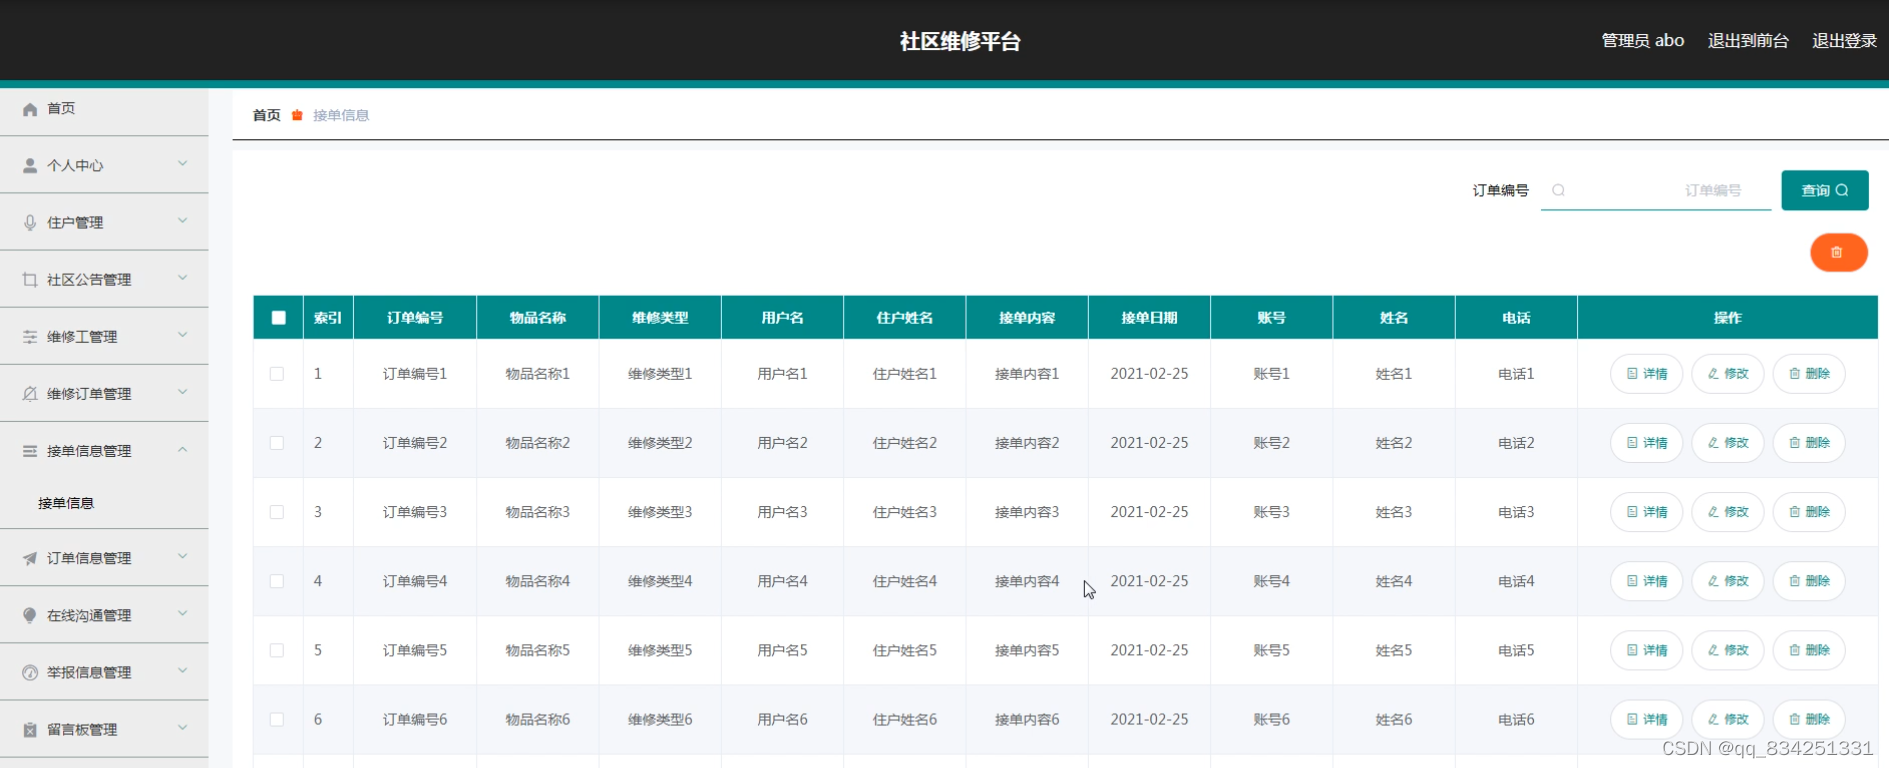Click the home icon in the sidebar
1889x768 pixels.
(30, 109)
